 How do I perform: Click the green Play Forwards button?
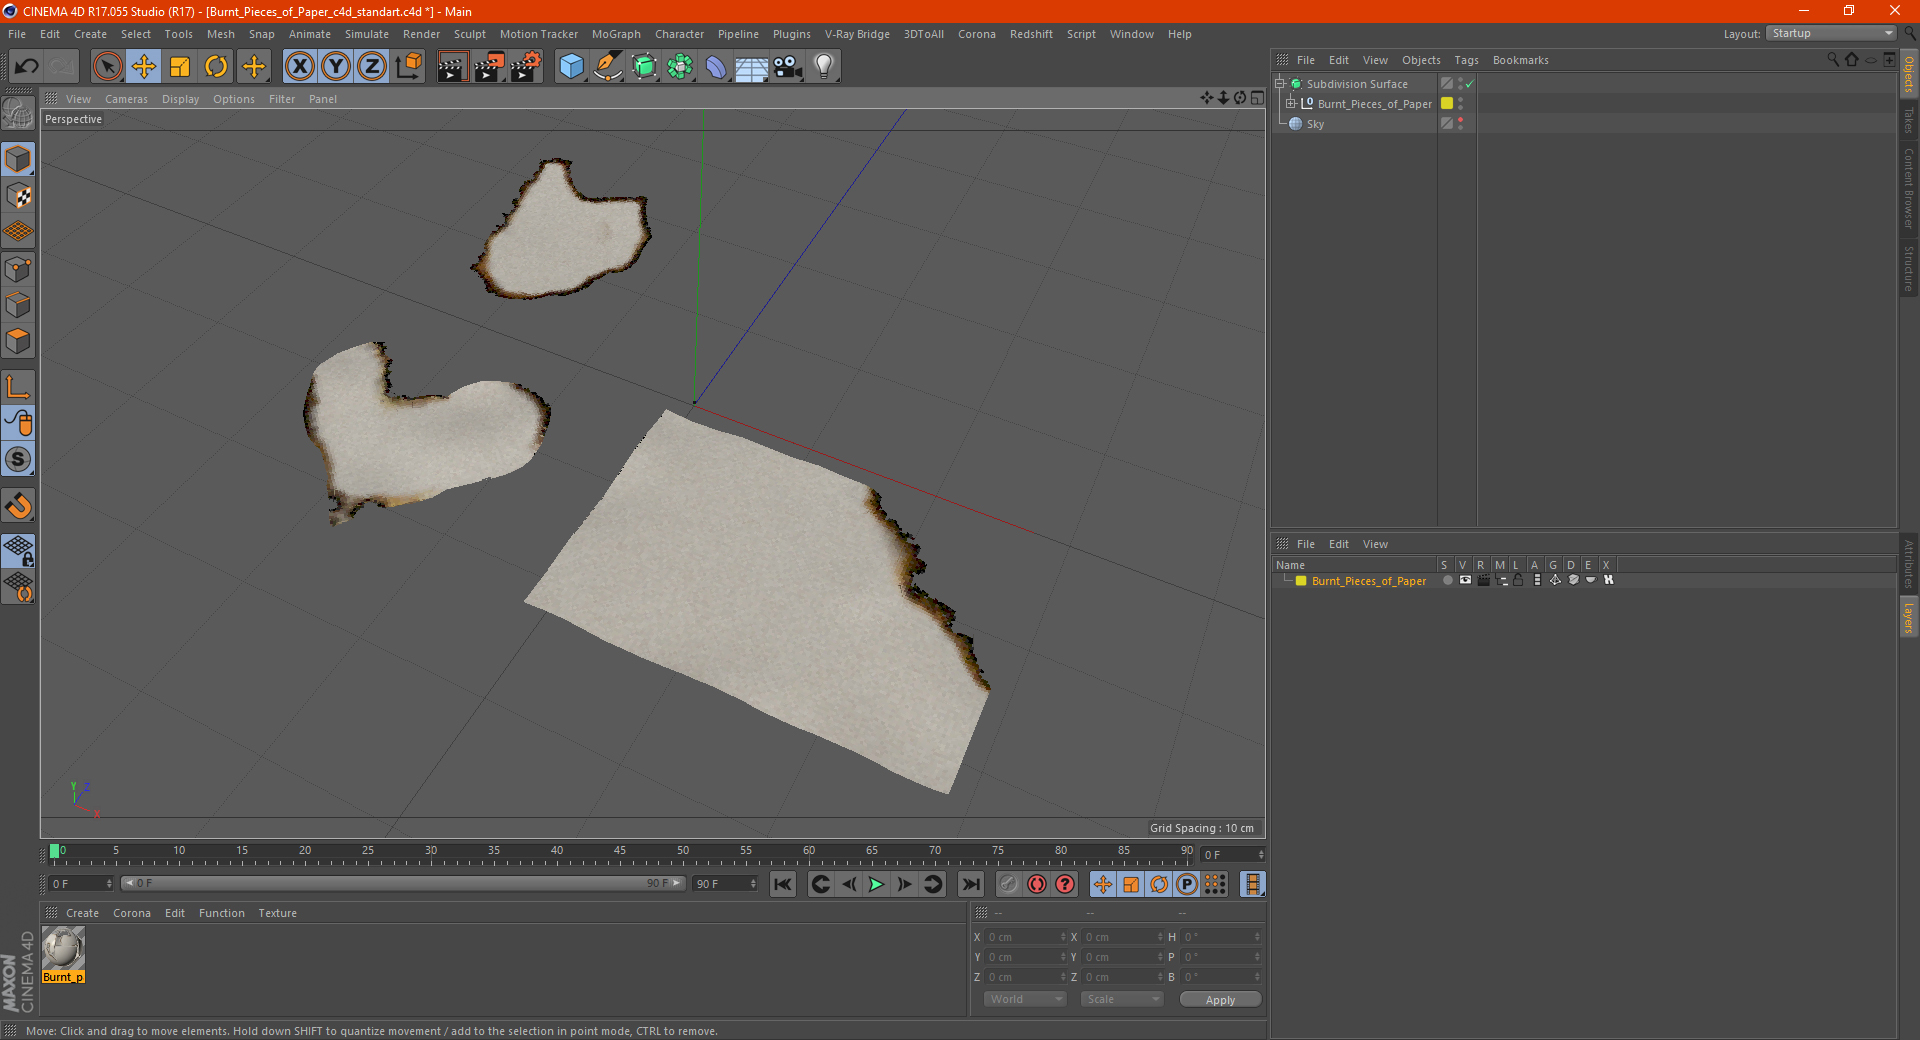click(876, 884)
